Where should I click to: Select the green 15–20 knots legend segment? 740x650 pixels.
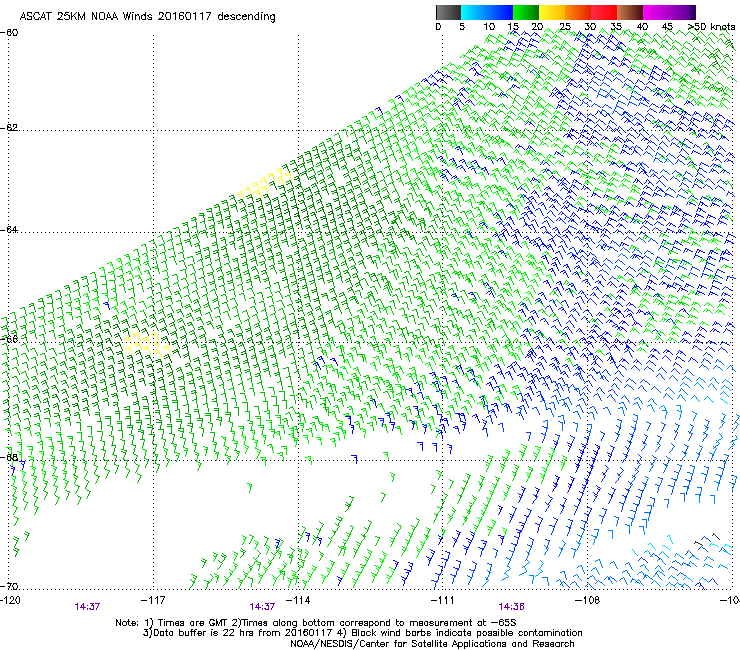click(x=526, y=12)
